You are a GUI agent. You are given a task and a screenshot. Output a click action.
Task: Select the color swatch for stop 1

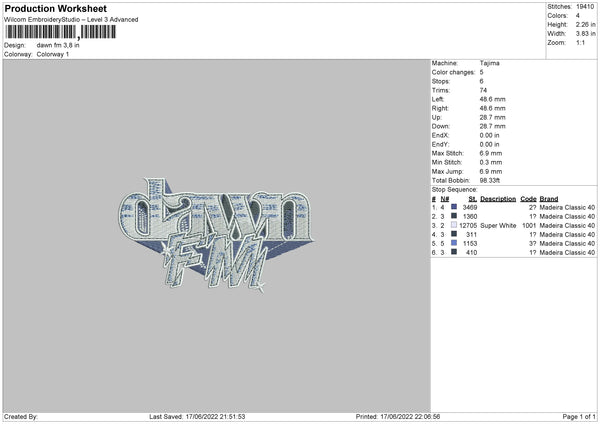(x=454, y=207)
